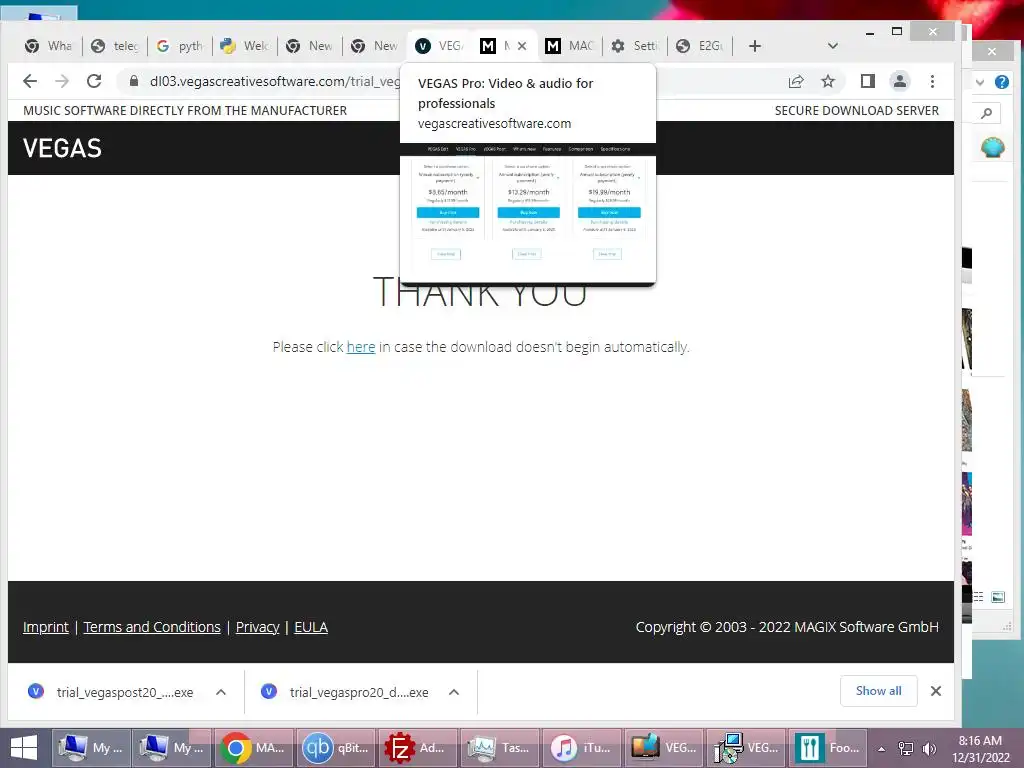Click help icon in background window
1024x768 pixels.
pyautogui.click(x=1002, y=82)
